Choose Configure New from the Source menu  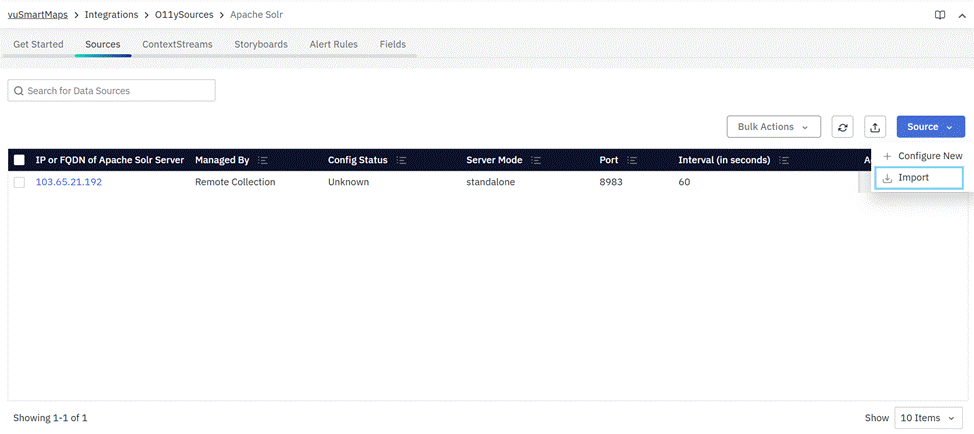(x=929, y=156)
